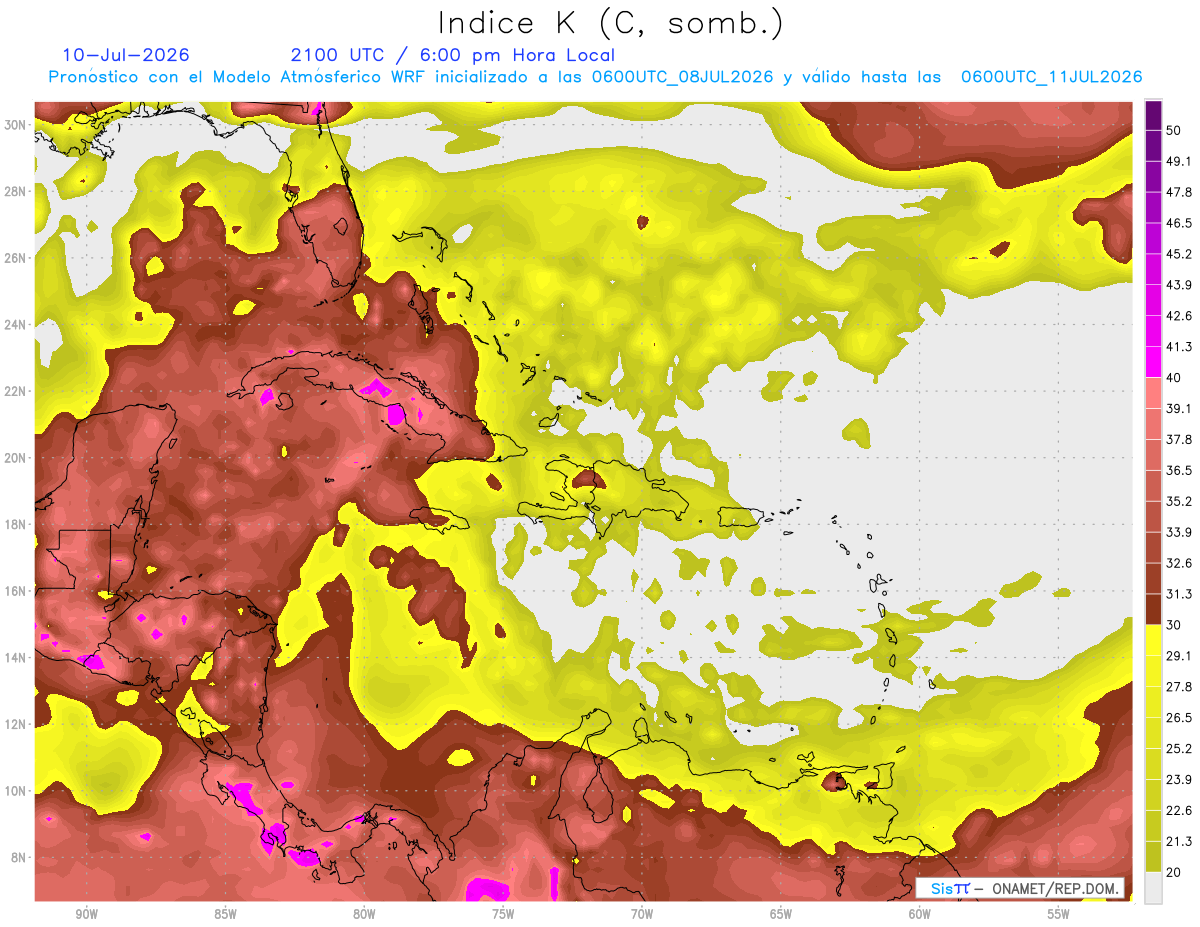This screenshot has width=1200, height=927.
Task: Click the 55W longitude label
Action: click(1059, 914)
